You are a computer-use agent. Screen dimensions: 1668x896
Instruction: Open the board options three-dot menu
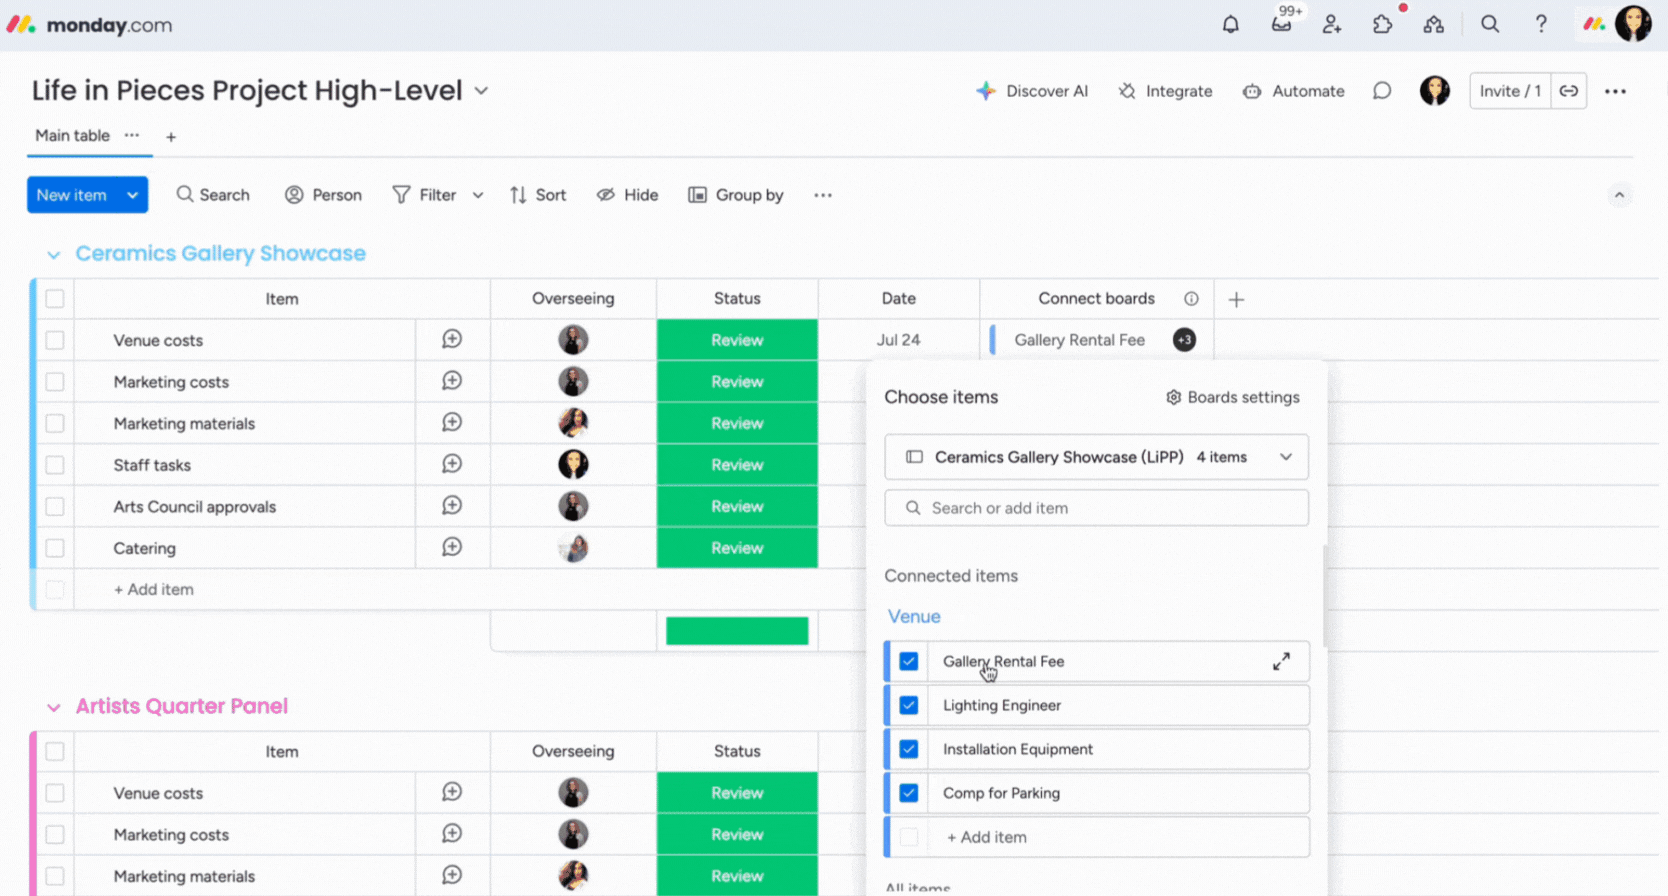click(x=1615, y=91)
